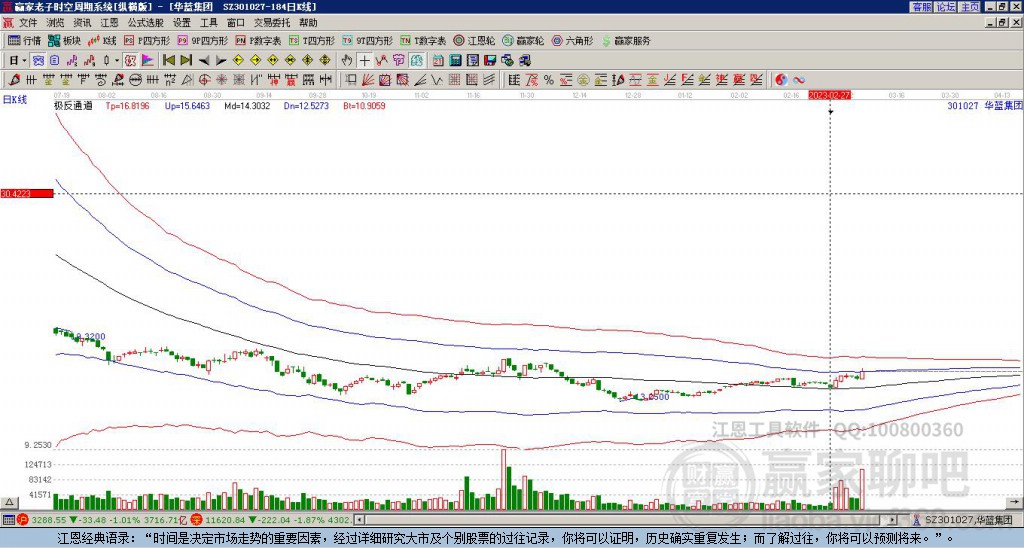Jump to last bar icon
Screen dimensions: 1024x548
pyautogui.click(x=186, y=61)
